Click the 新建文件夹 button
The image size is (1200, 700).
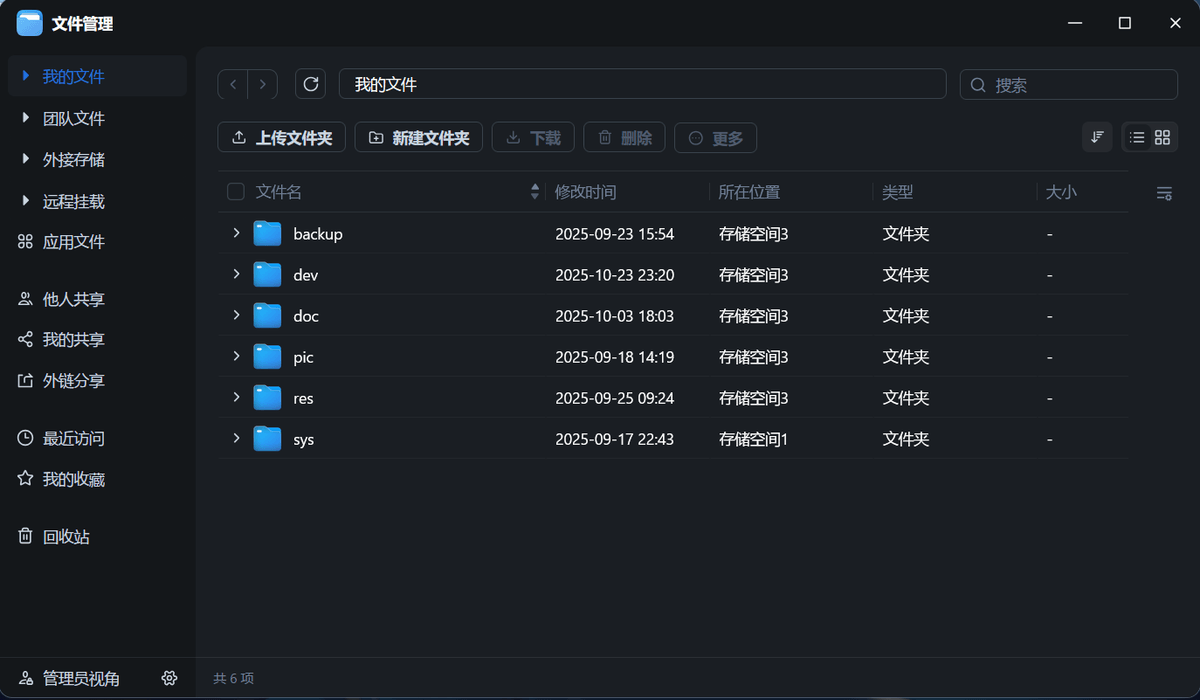click(418, 138)
